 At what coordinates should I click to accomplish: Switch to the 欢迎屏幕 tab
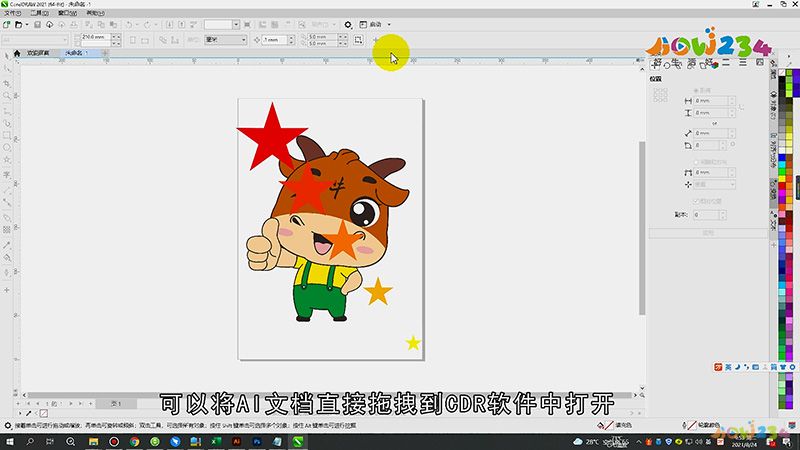pos(38,53)
